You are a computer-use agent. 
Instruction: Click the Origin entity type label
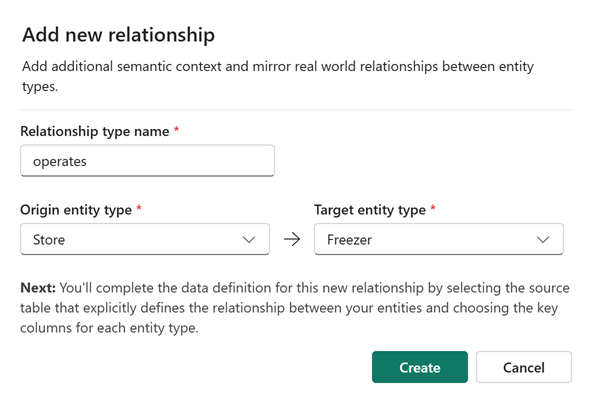click(x=76, y=210)
